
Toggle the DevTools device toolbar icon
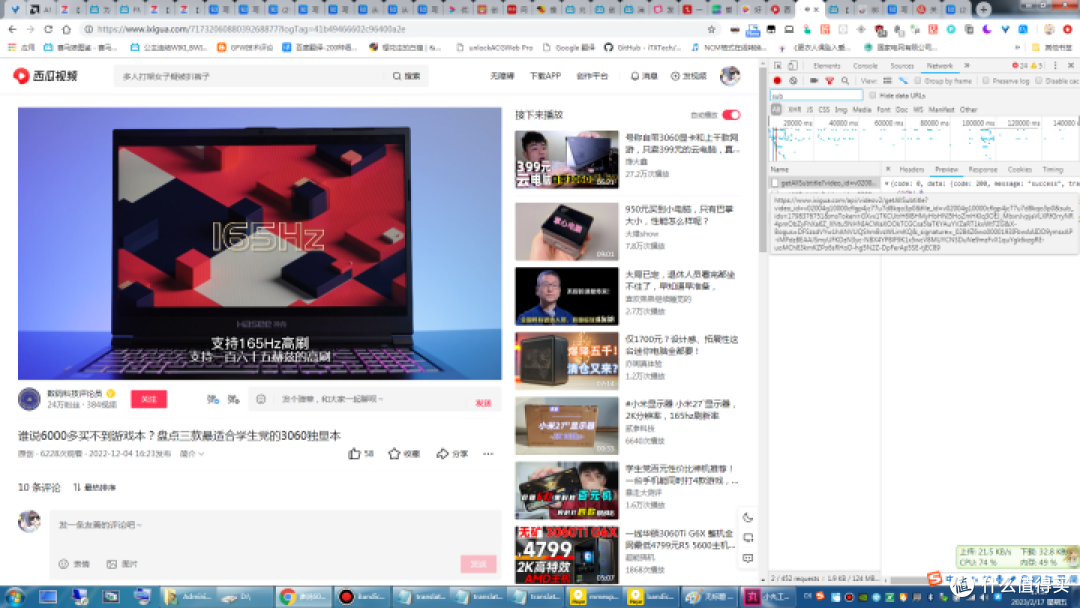(793, 65)
